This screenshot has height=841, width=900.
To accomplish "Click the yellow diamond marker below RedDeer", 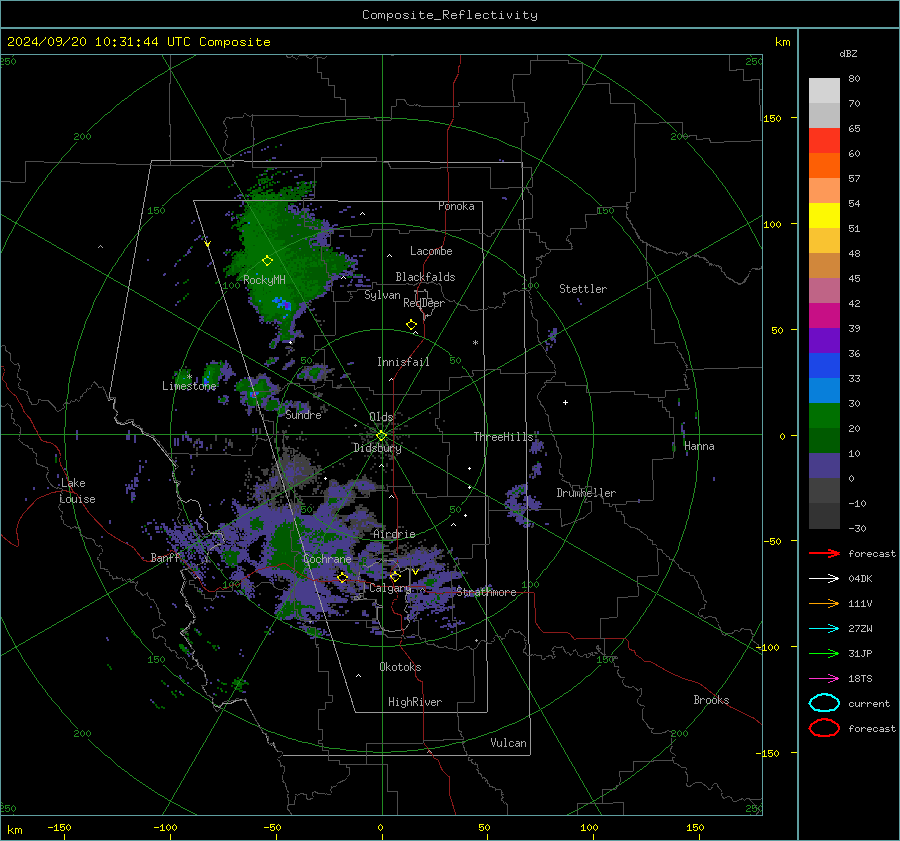I will [412, 325].
